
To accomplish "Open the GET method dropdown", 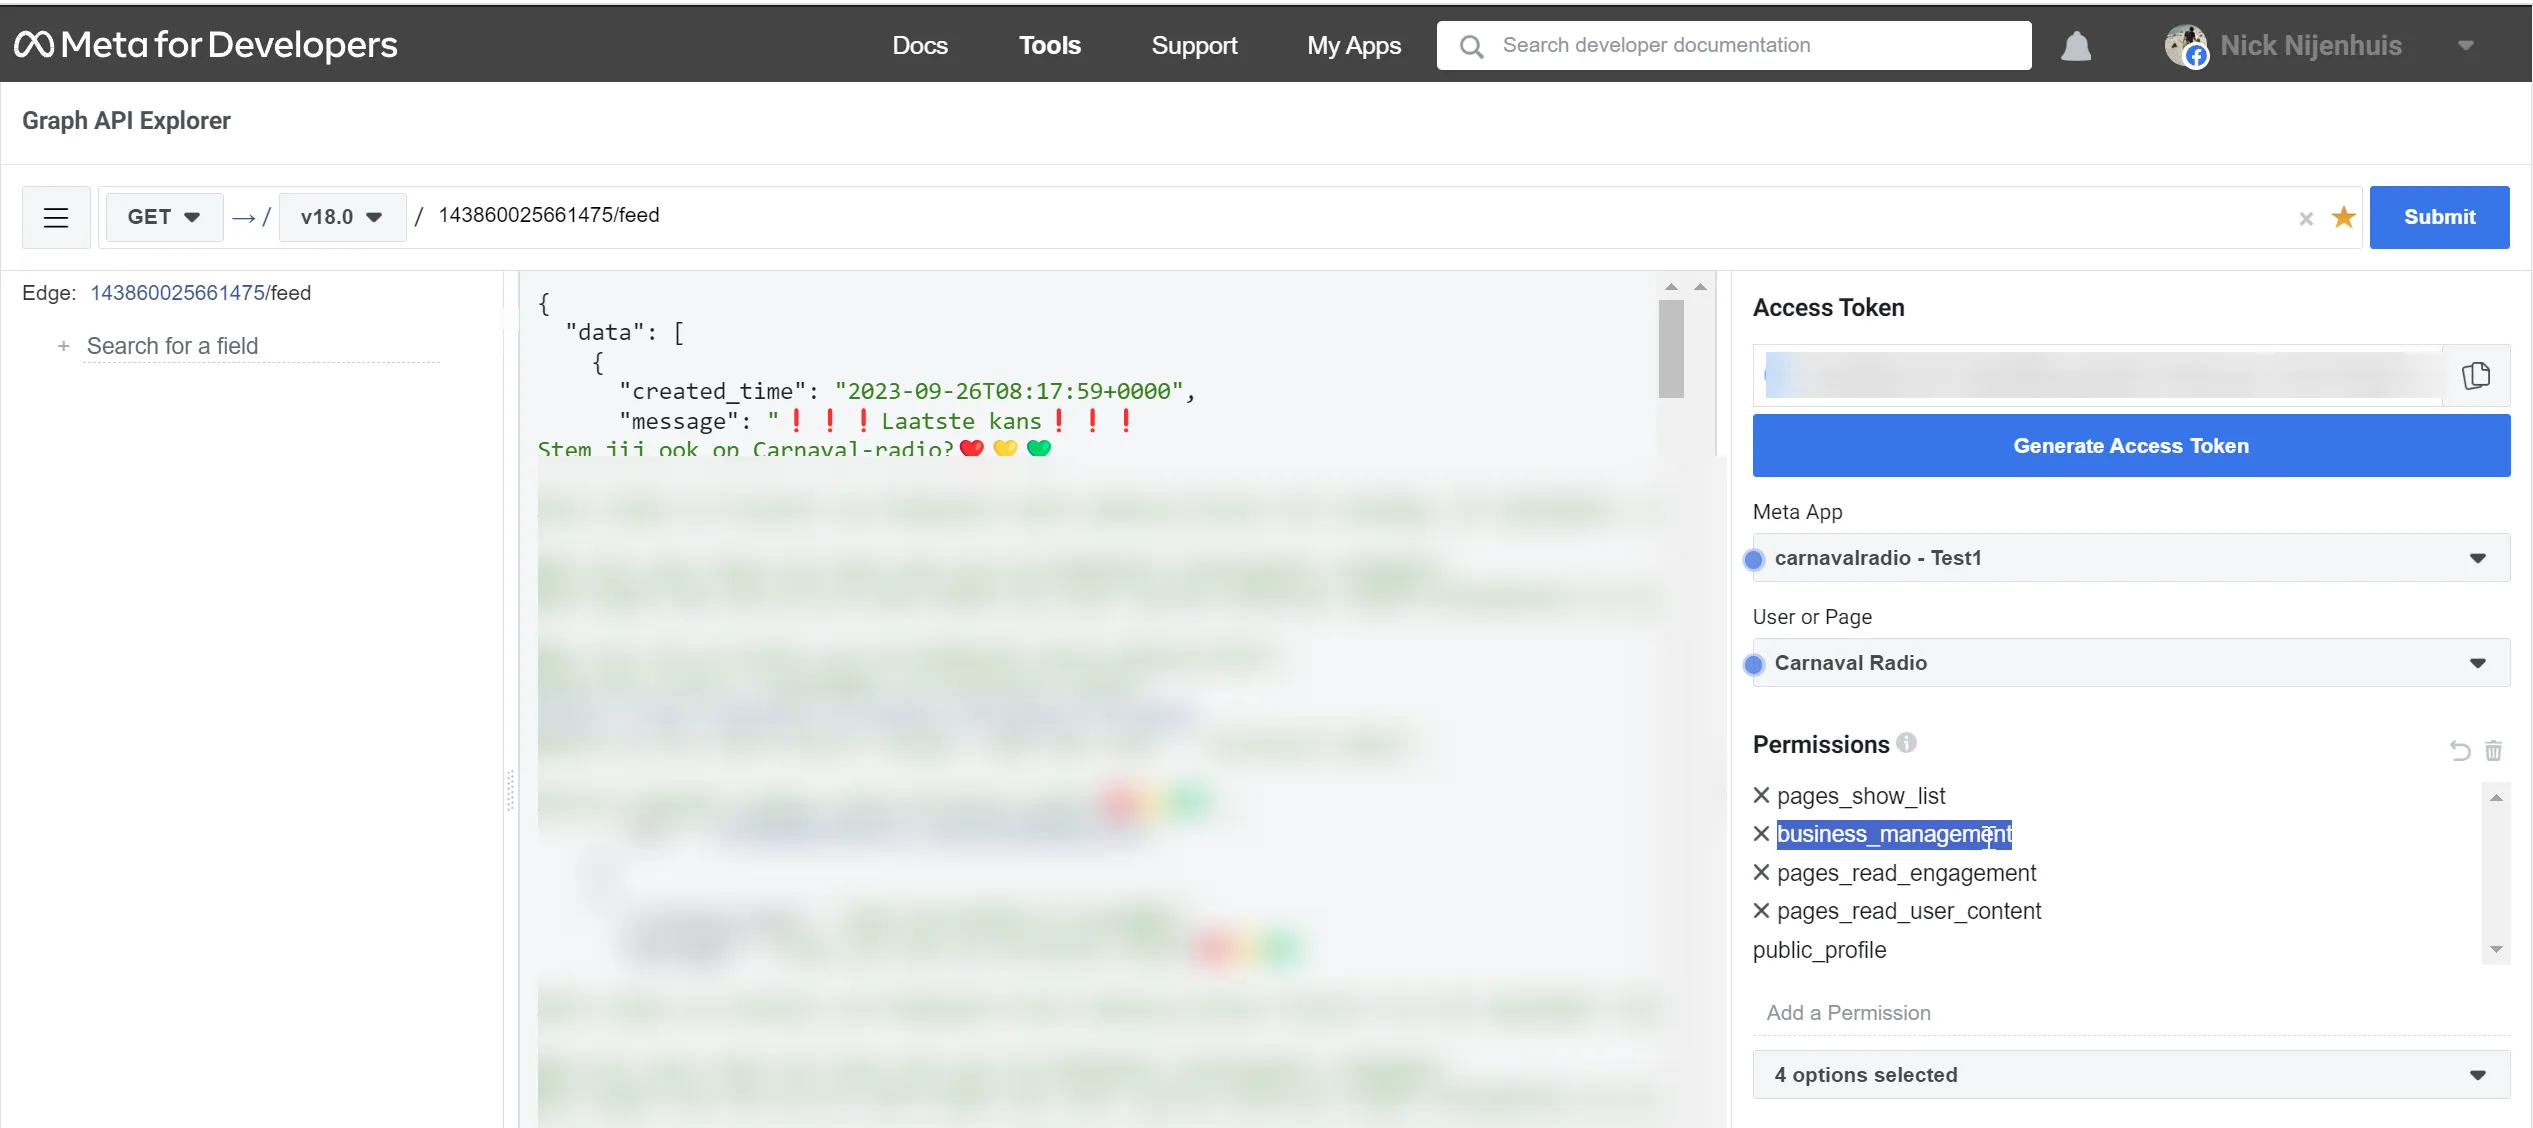I will pyautogui.click(x=164, y=217).
